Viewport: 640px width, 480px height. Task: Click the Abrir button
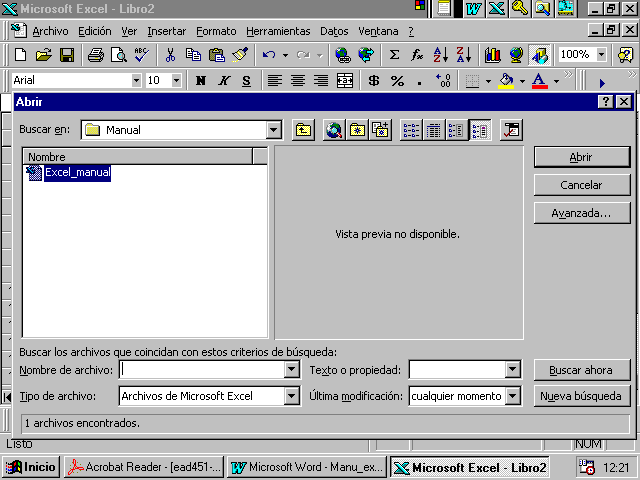tap(582, 157)
